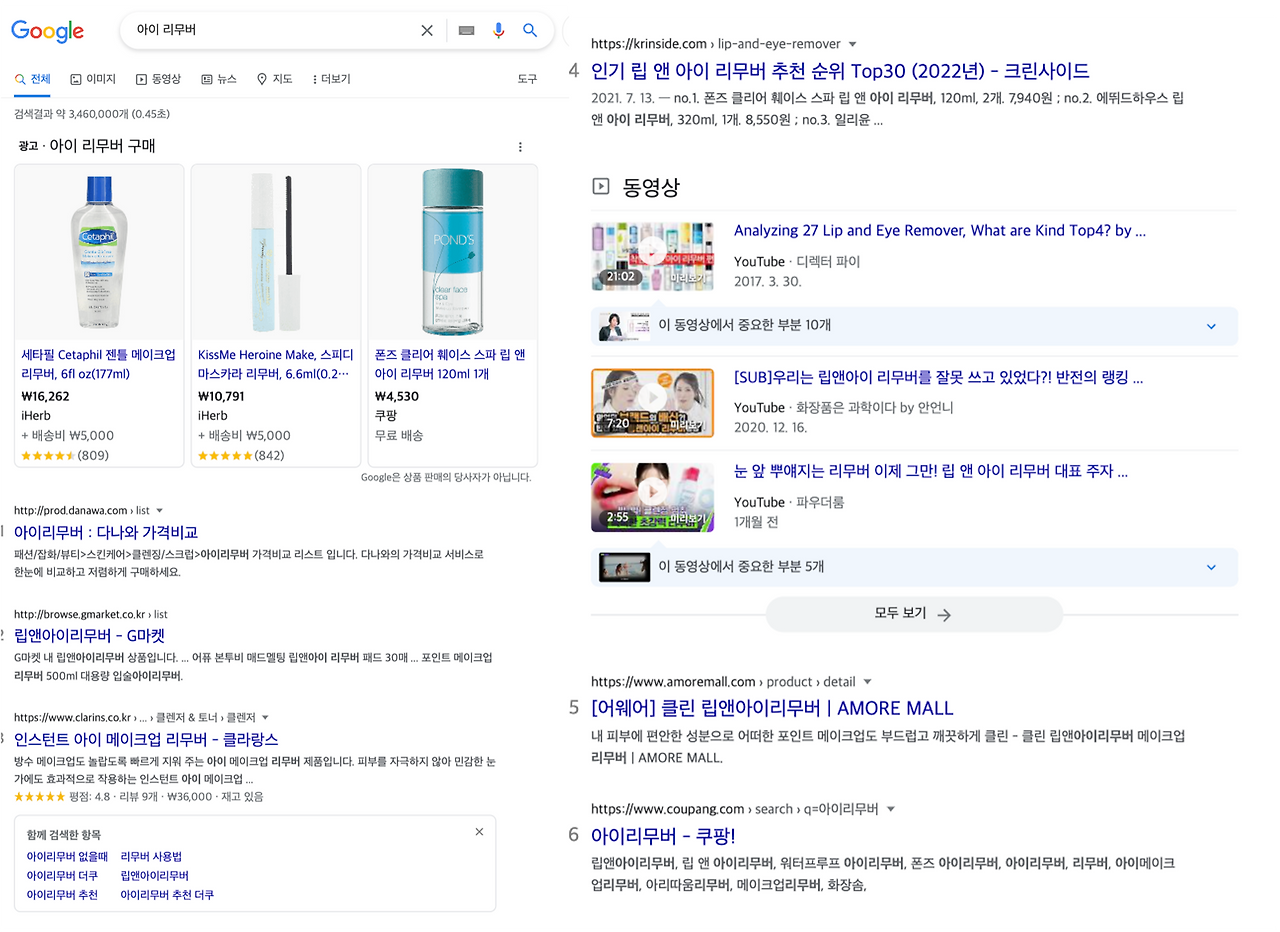Click the KissMe Heroine Make mascara remover image
This screenshot has width=1280, height=932.
(276, 254)
